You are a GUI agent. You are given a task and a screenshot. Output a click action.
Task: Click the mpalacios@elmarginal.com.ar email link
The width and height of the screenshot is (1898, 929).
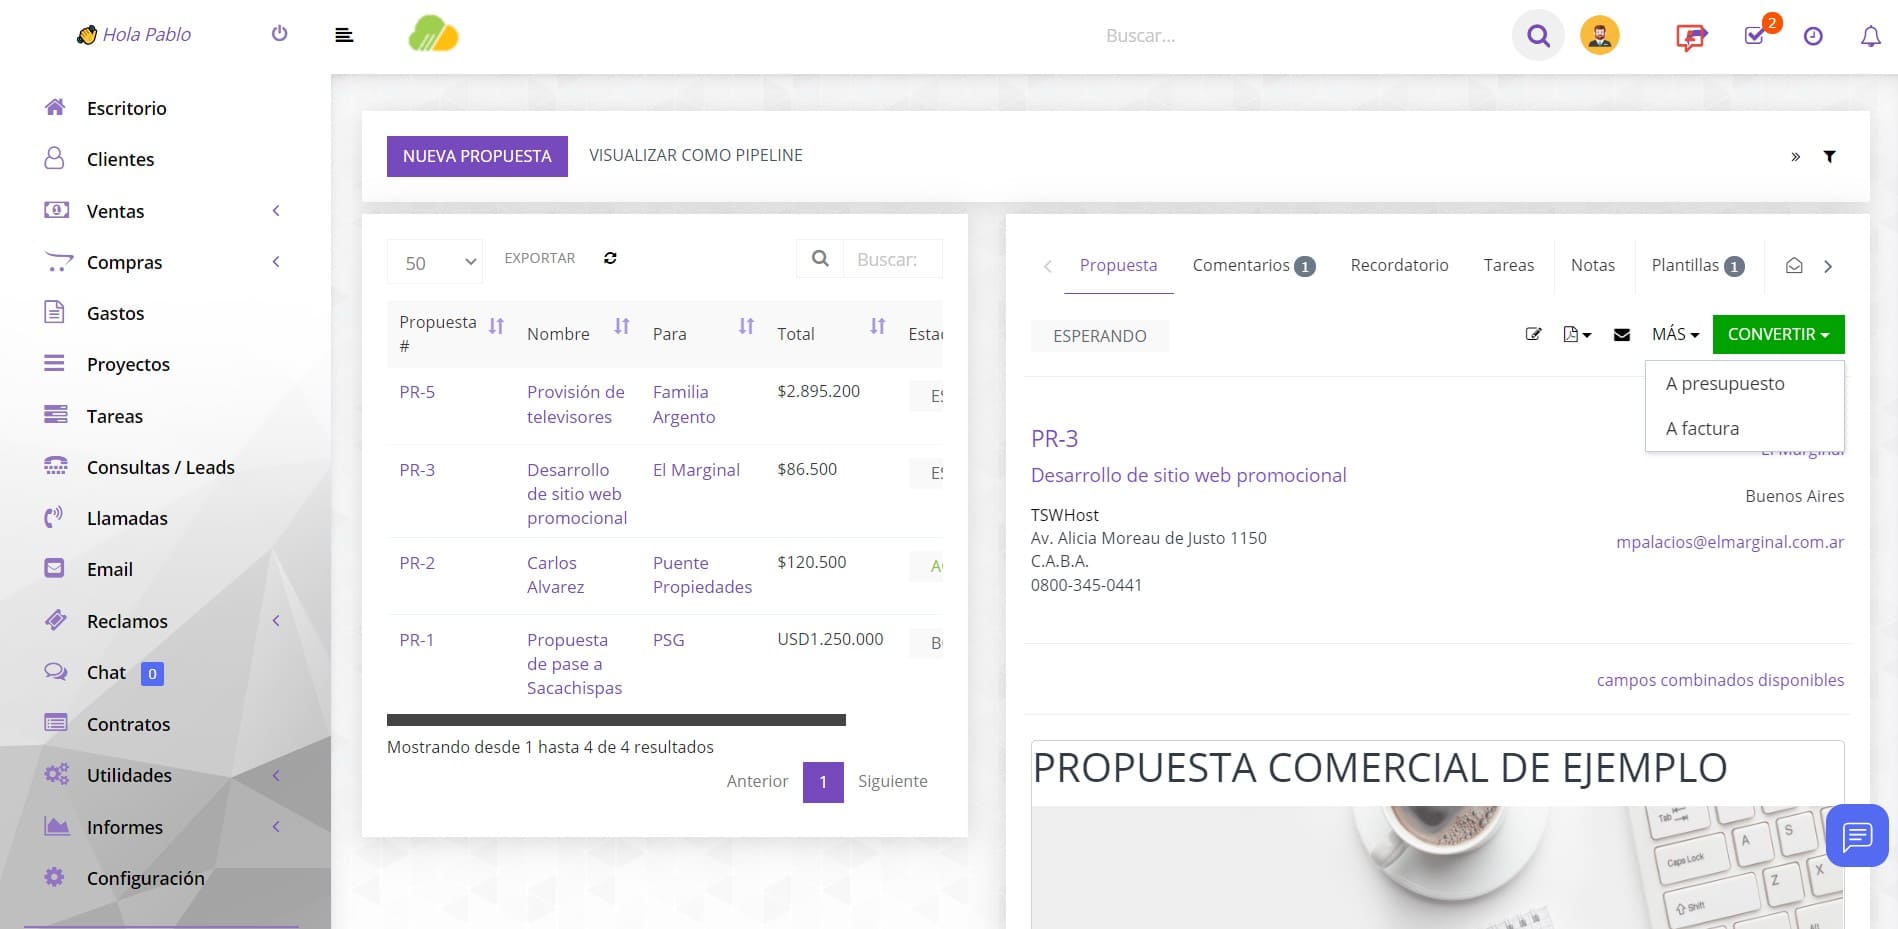(x=1730, y=542)
